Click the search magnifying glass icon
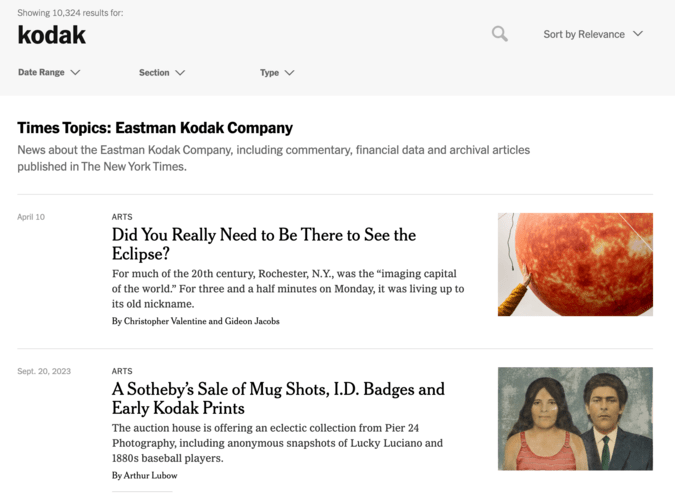The height and width of the screenshot is (500, 675). pos(500,34)
